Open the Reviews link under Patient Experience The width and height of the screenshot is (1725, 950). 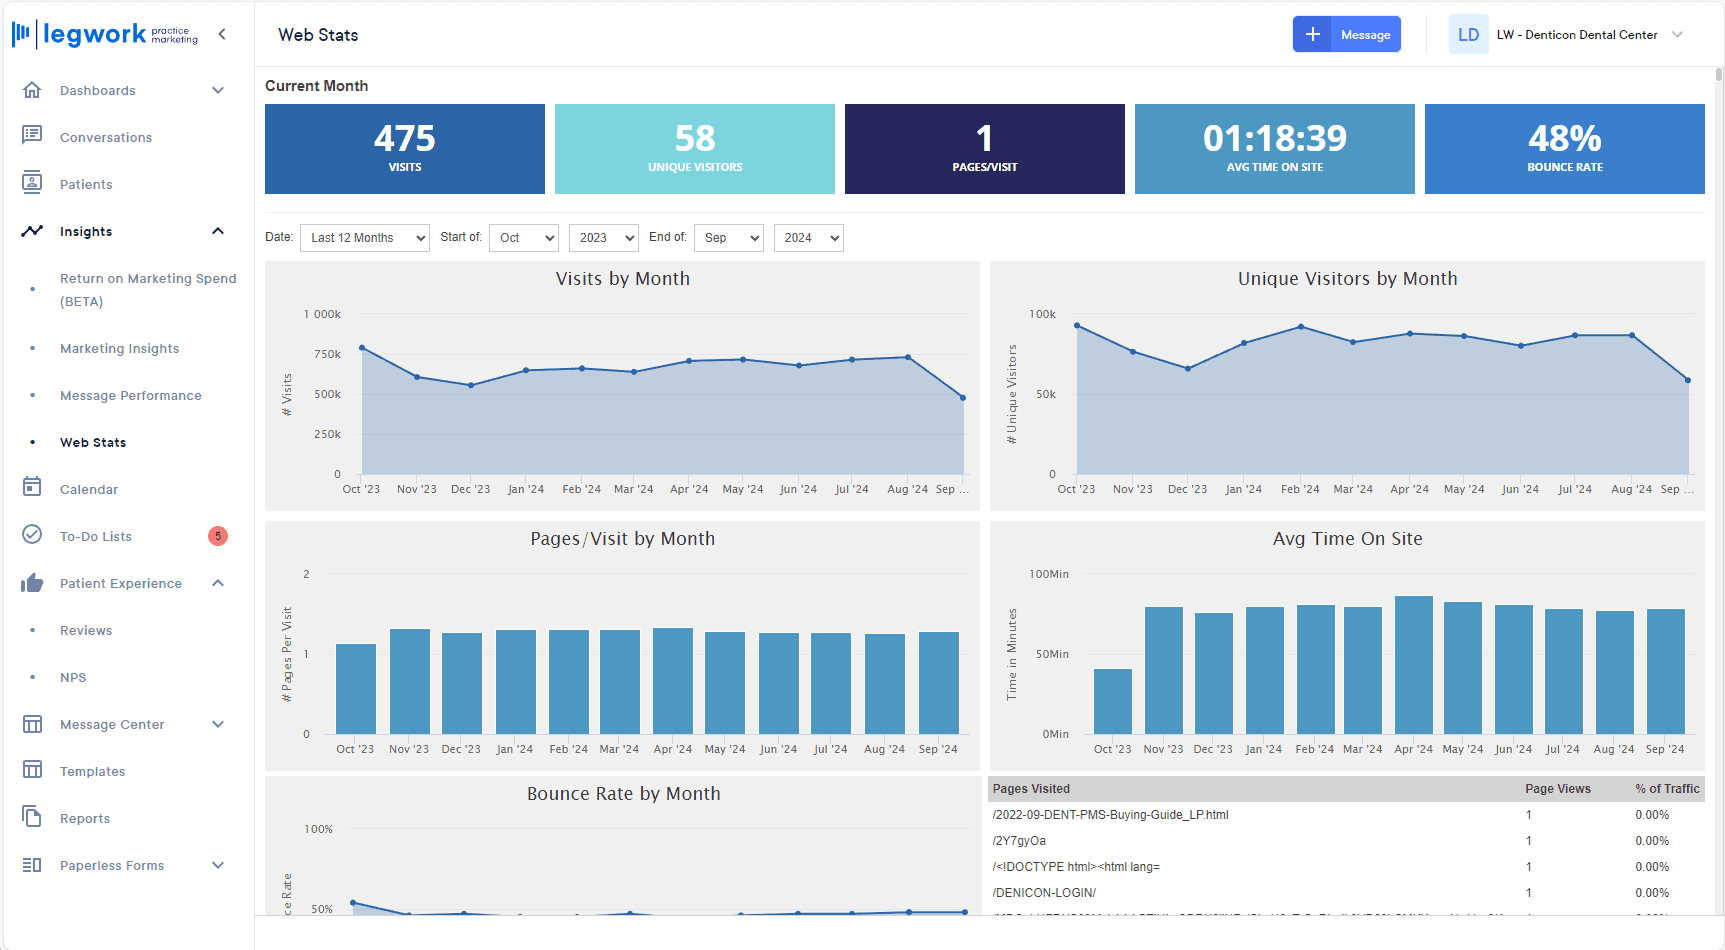tap(86, 630)
